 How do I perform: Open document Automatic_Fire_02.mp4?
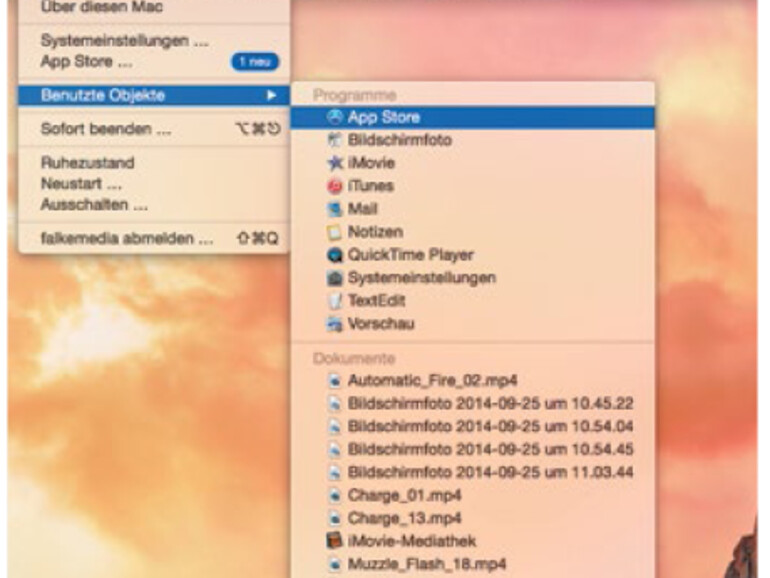[x=472, y=381]
